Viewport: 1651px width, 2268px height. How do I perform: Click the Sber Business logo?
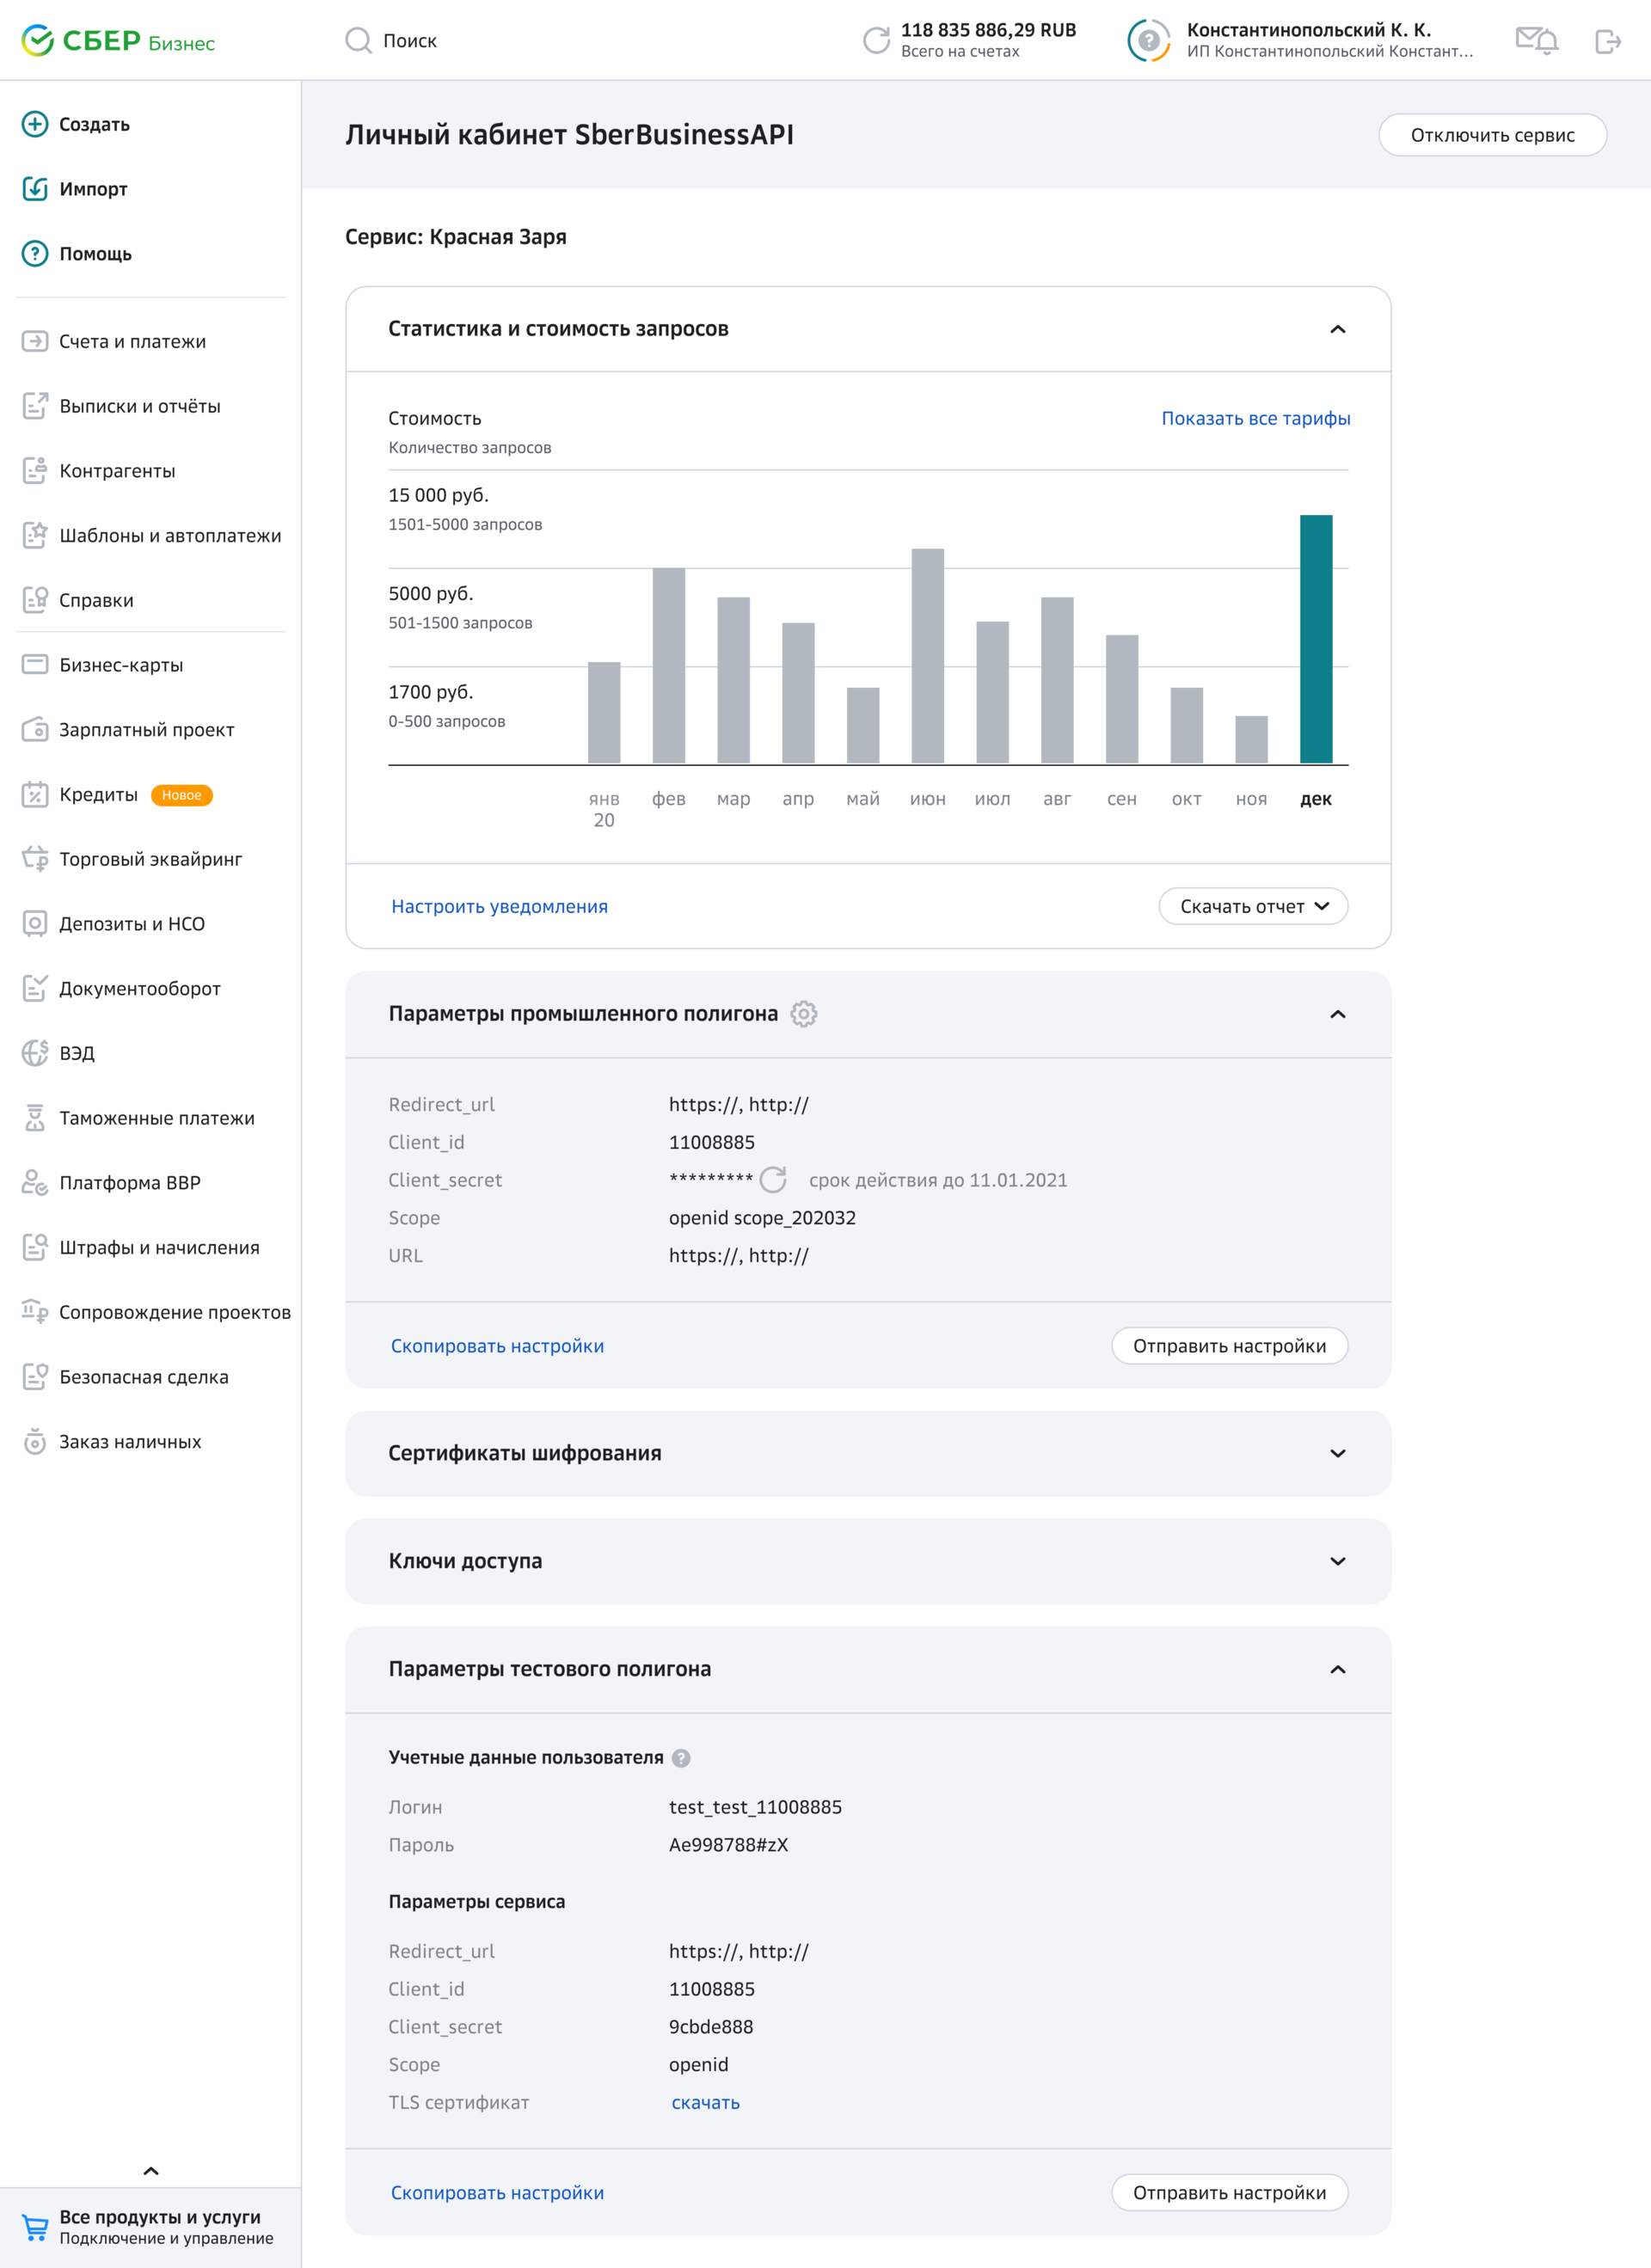(118, 41)
